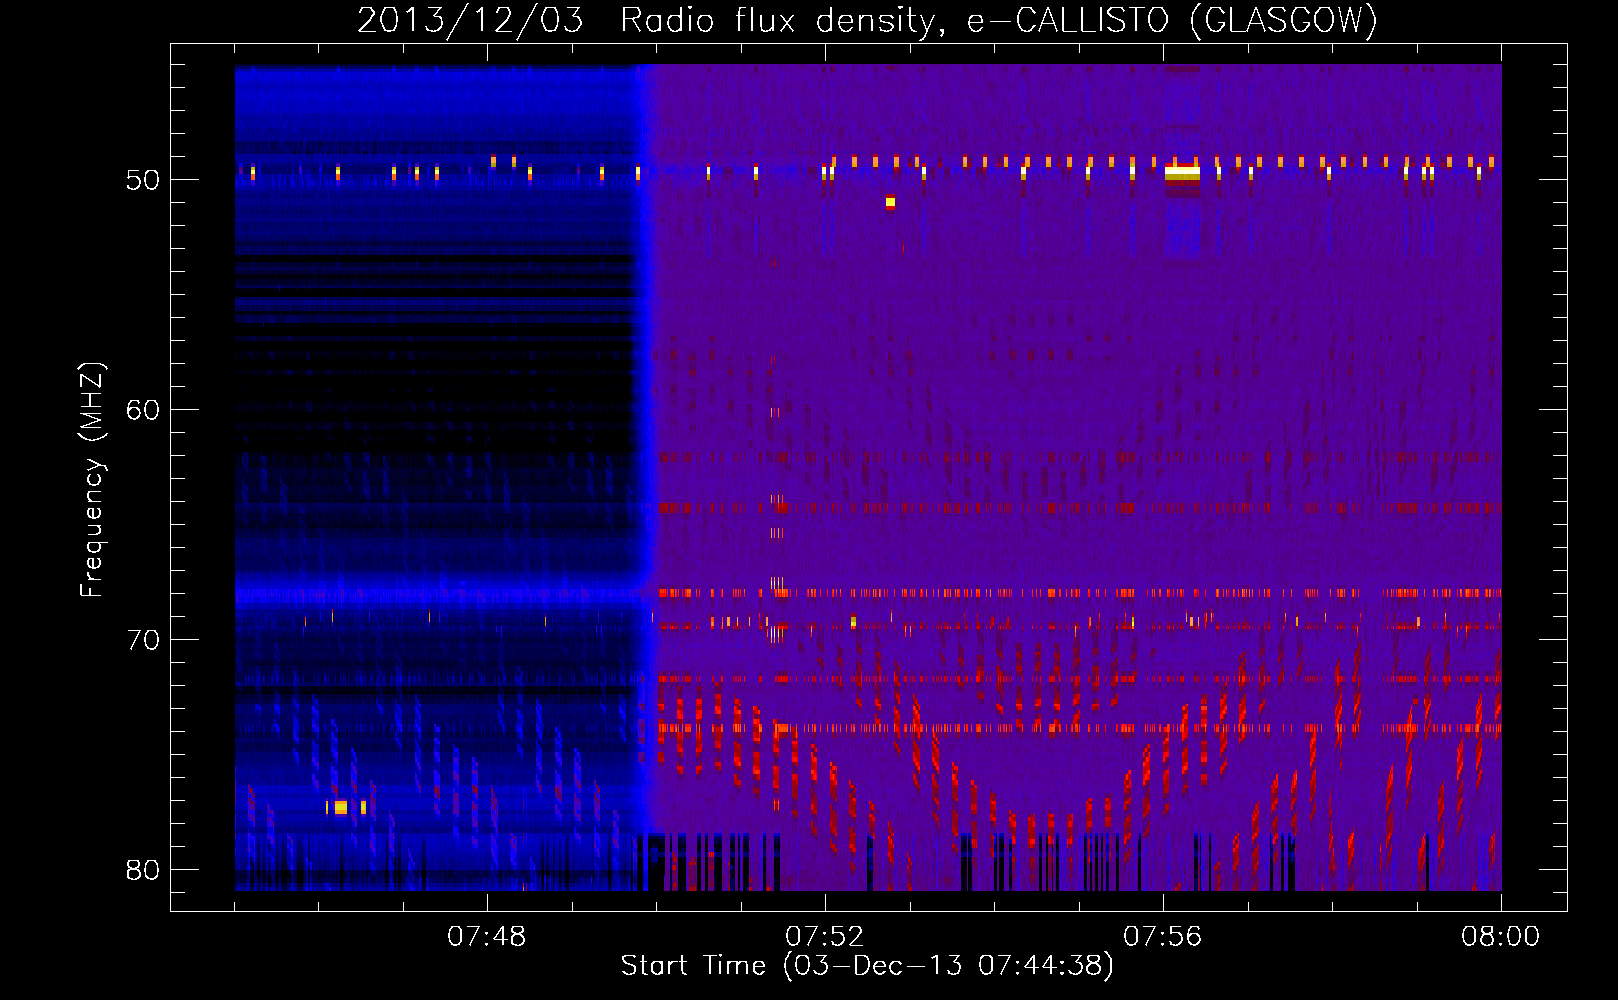Select the 08:00 time tick label
The image size is (1618, 1000).
pyautogui.click(x=1501, y=937)
